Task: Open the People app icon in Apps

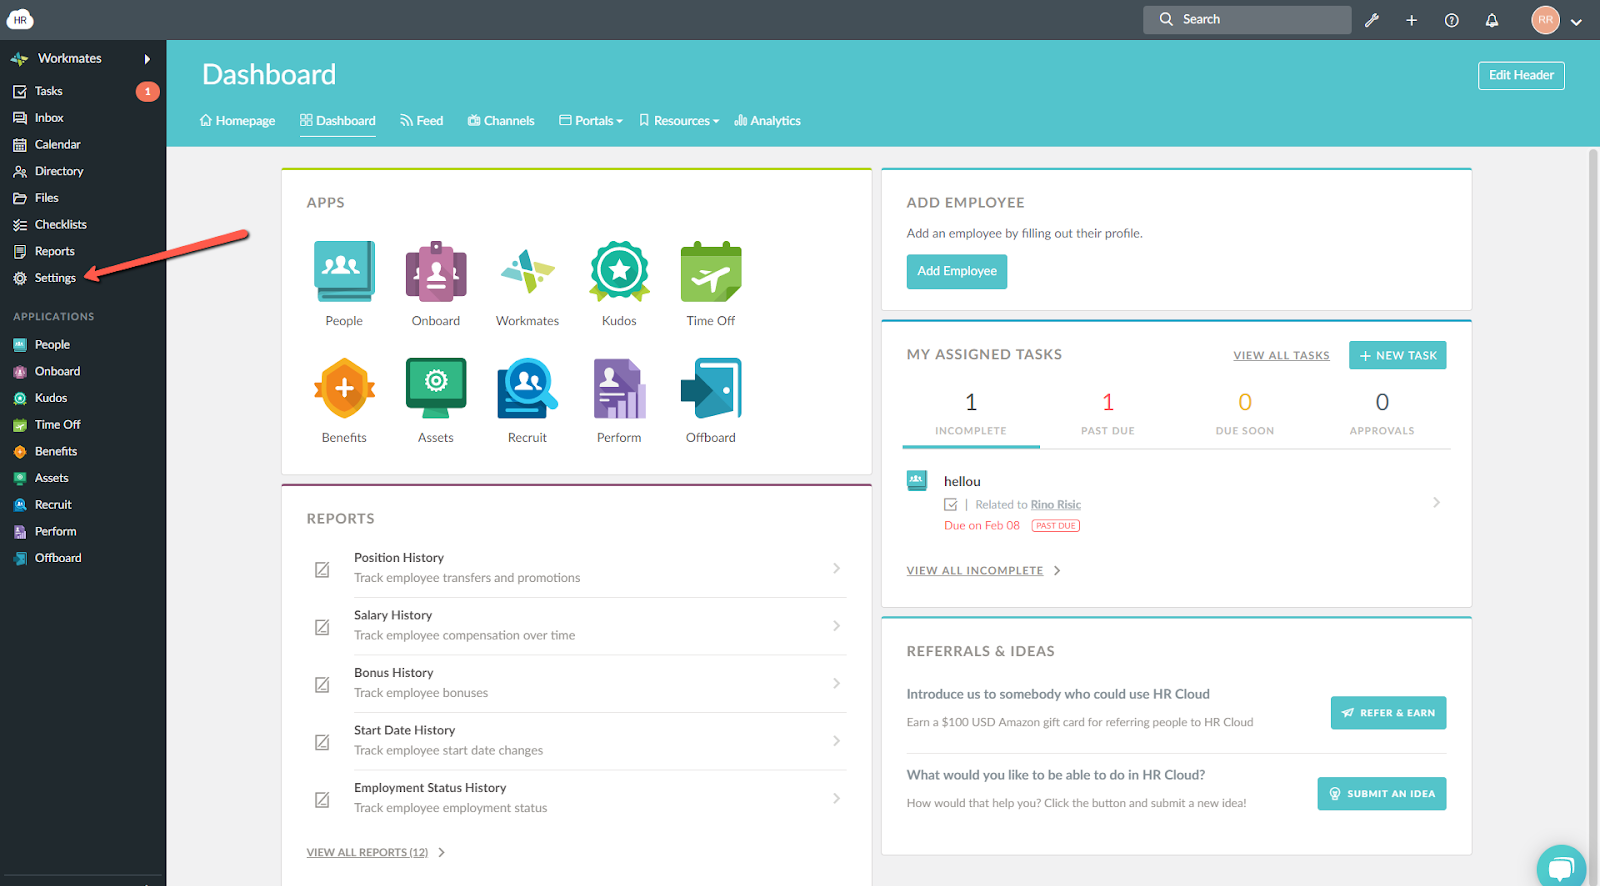Action: click(344, 272)
